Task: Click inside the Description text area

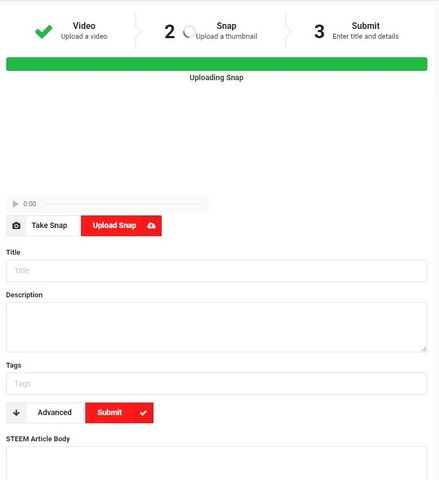Action: 217,327
